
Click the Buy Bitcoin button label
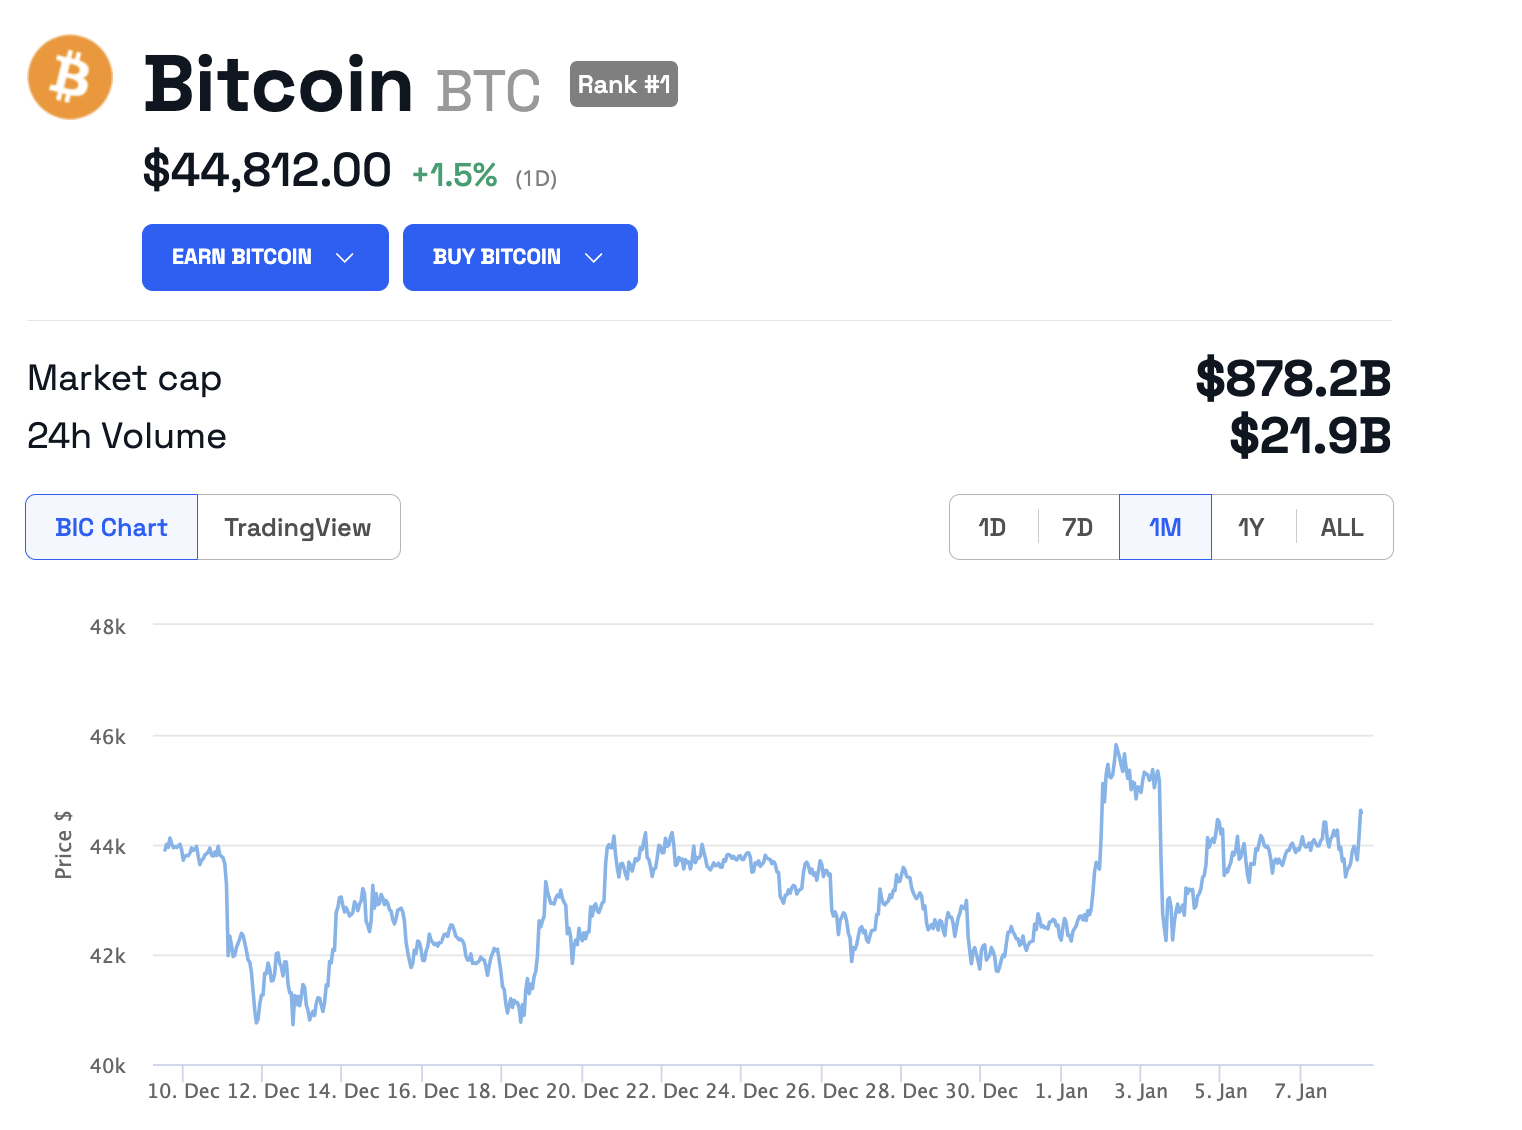click(x=496, y=257)
